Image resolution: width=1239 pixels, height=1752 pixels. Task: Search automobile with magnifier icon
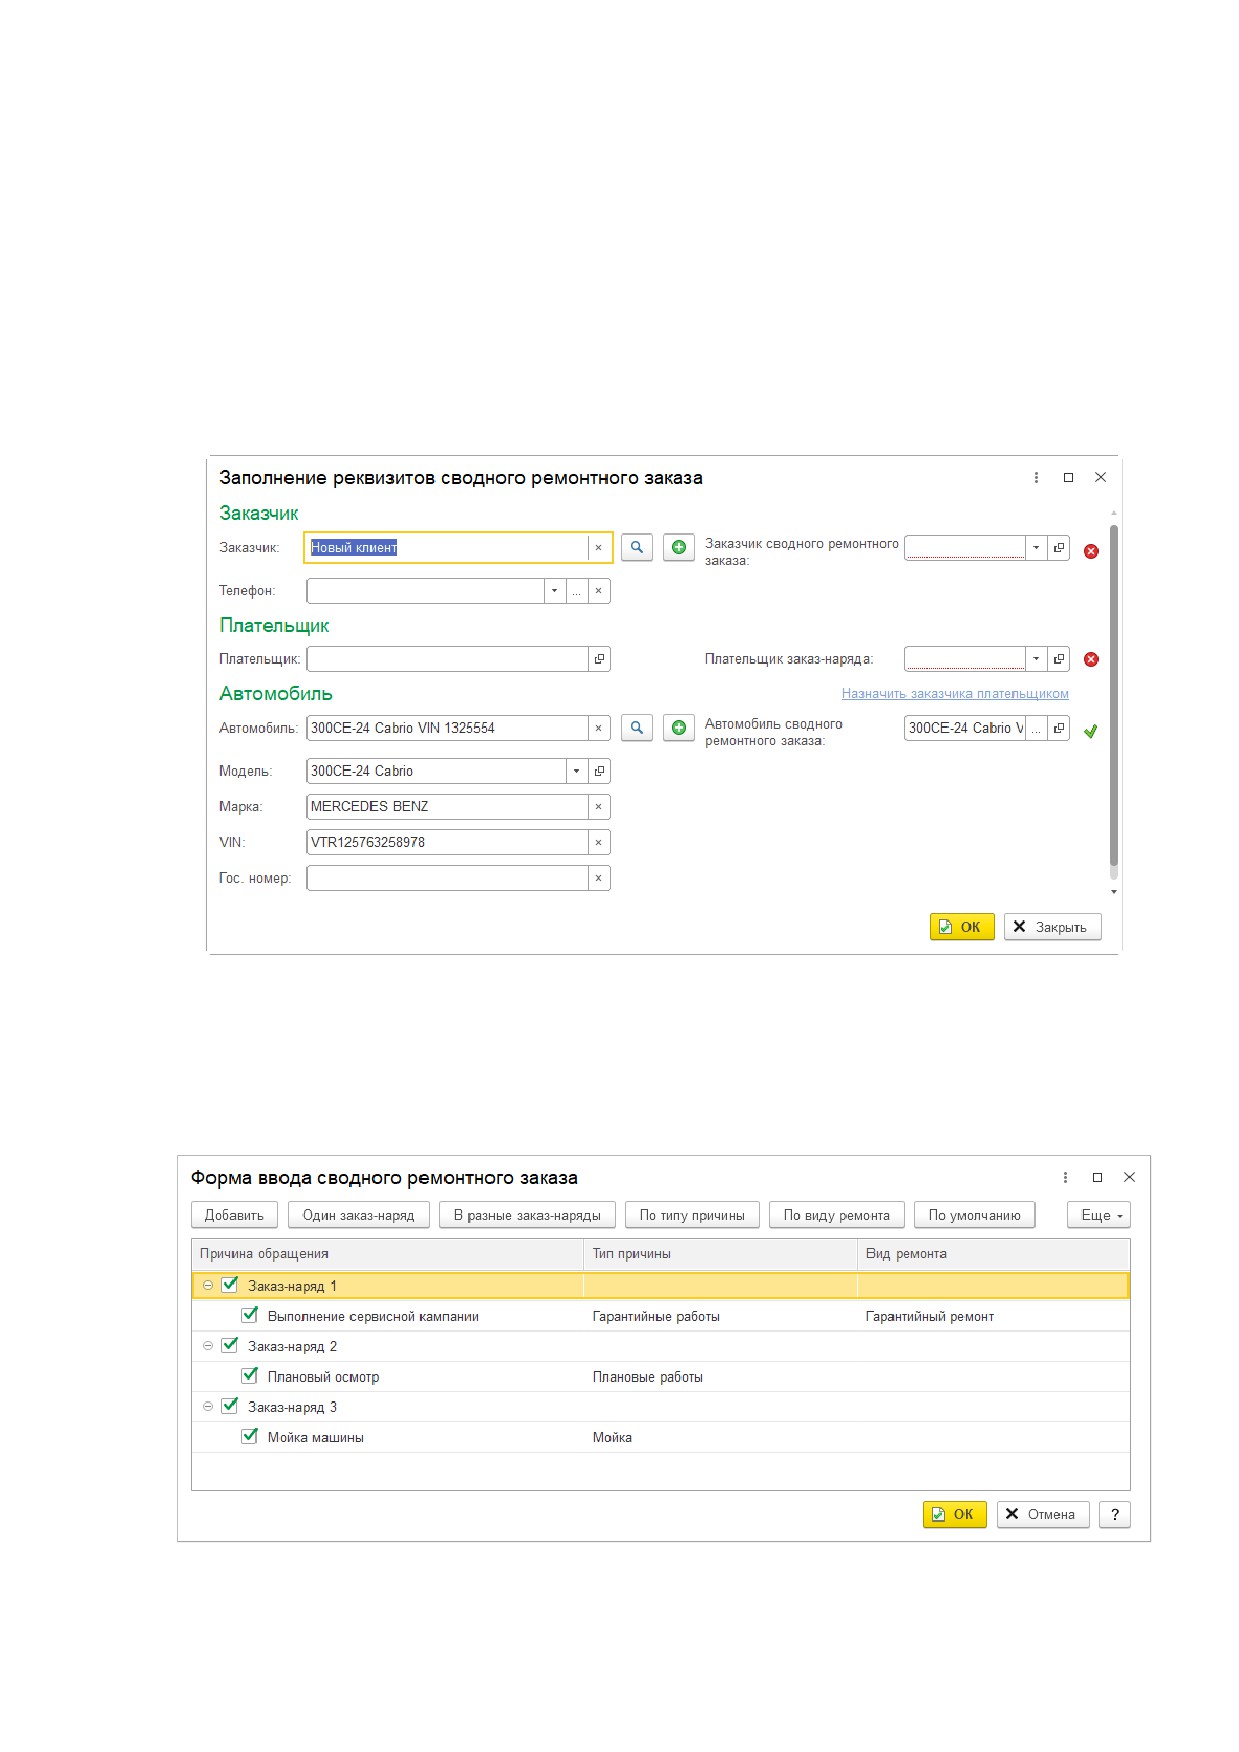pyautogui.click(x=636, y=728)
